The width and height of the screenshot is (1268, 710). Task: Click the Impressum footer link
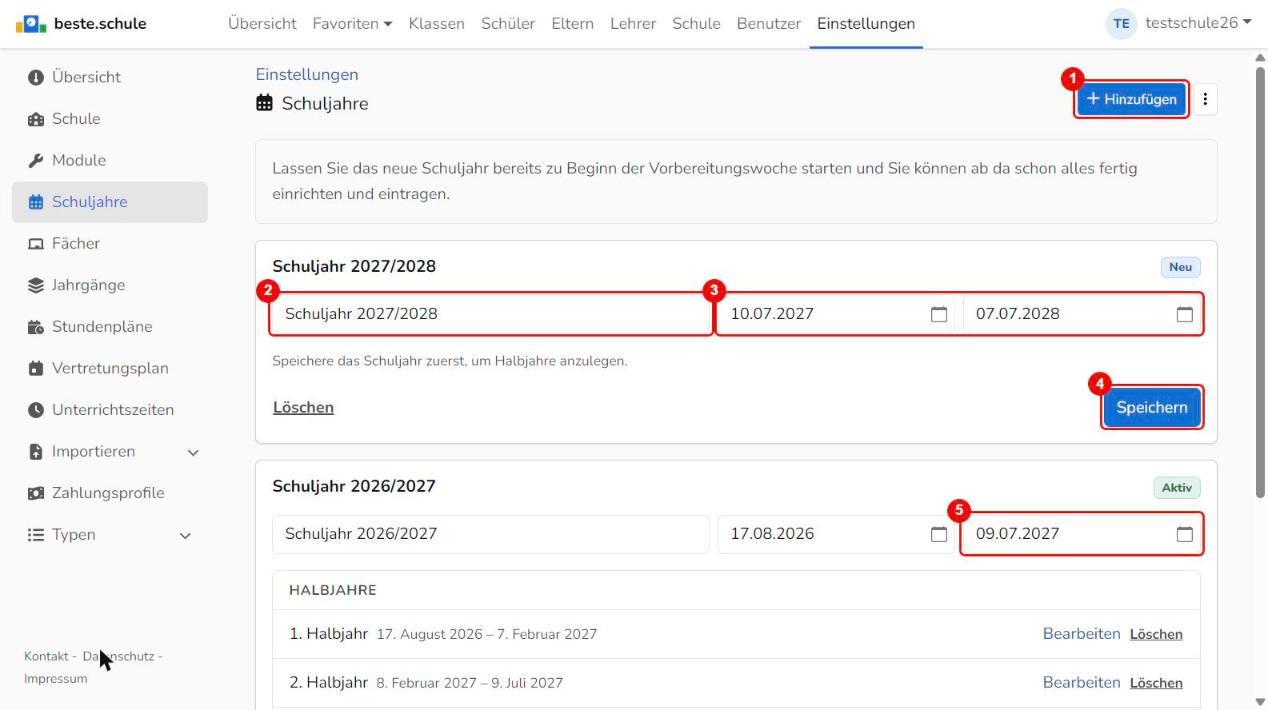point(56,679)
